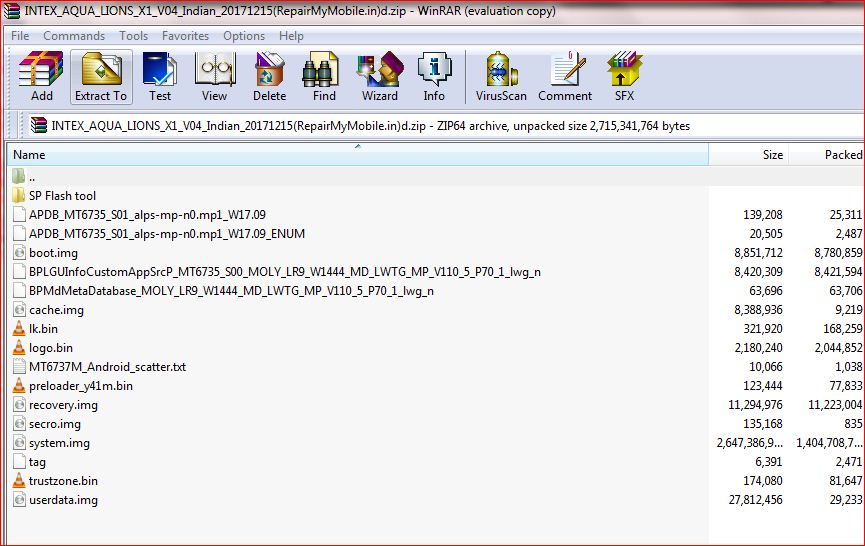This screenshot has height=546, width=865.
Task: Sort files by the Size column header
Action: pos(749,154)
